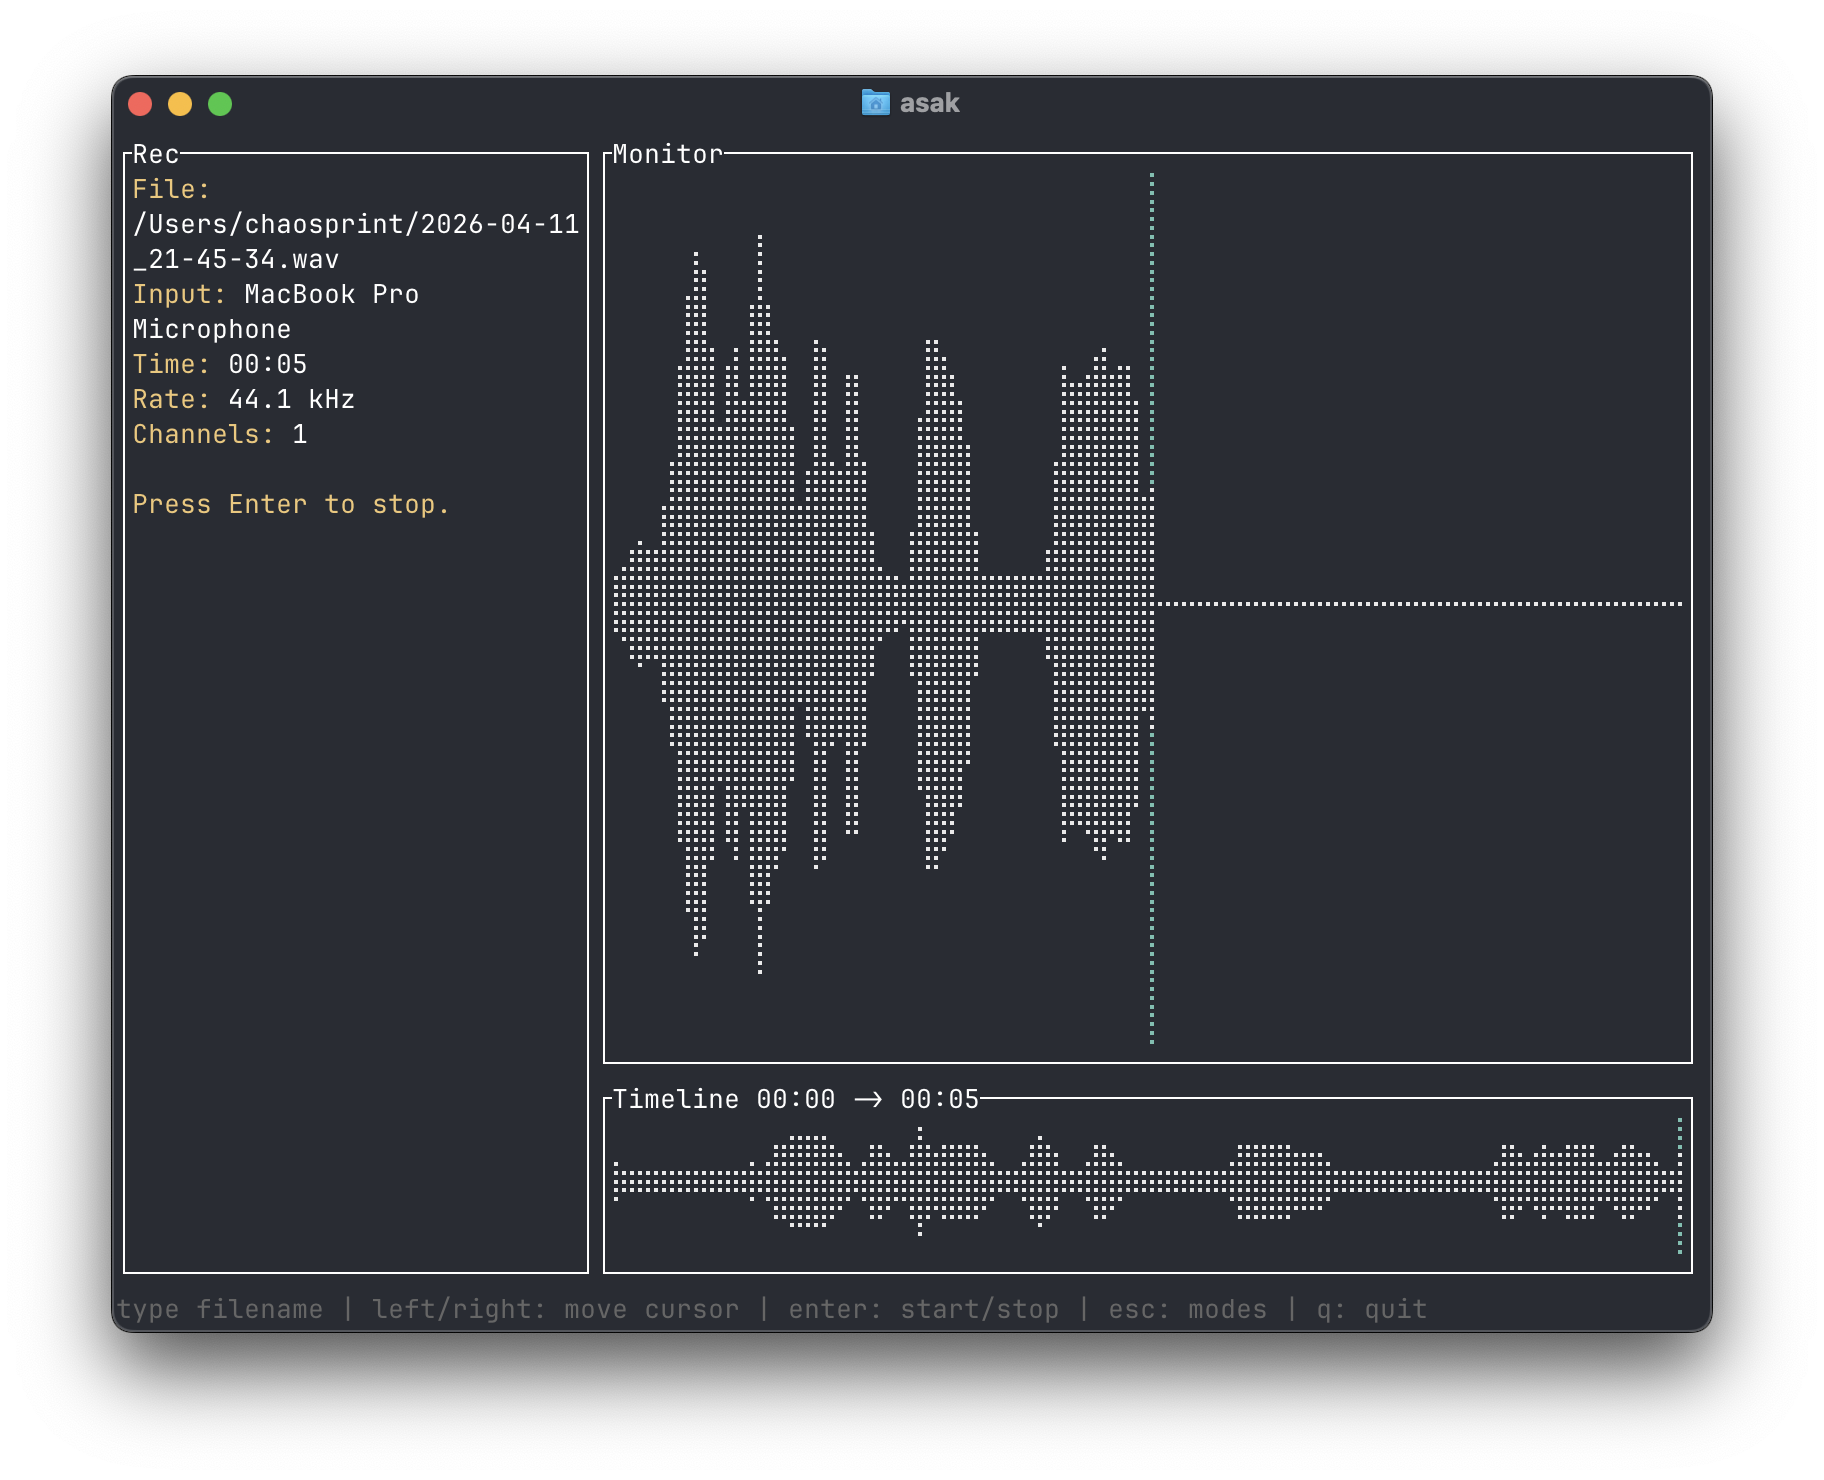Screen dimensions: 1824x1480
Task: Click the q: quit hint in status bar
Action: click(1370, 1308)
